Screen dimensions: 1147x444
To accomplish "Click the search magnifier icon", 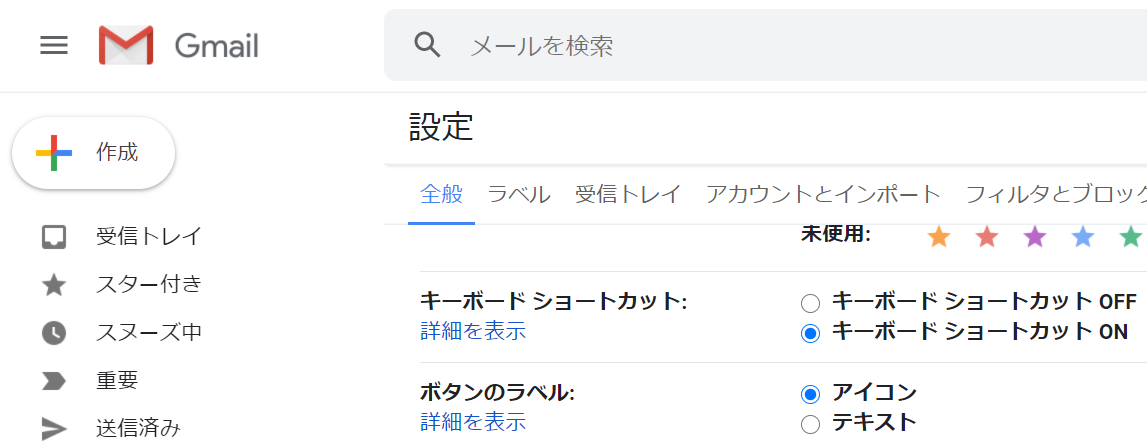I will tap(427, 45).
